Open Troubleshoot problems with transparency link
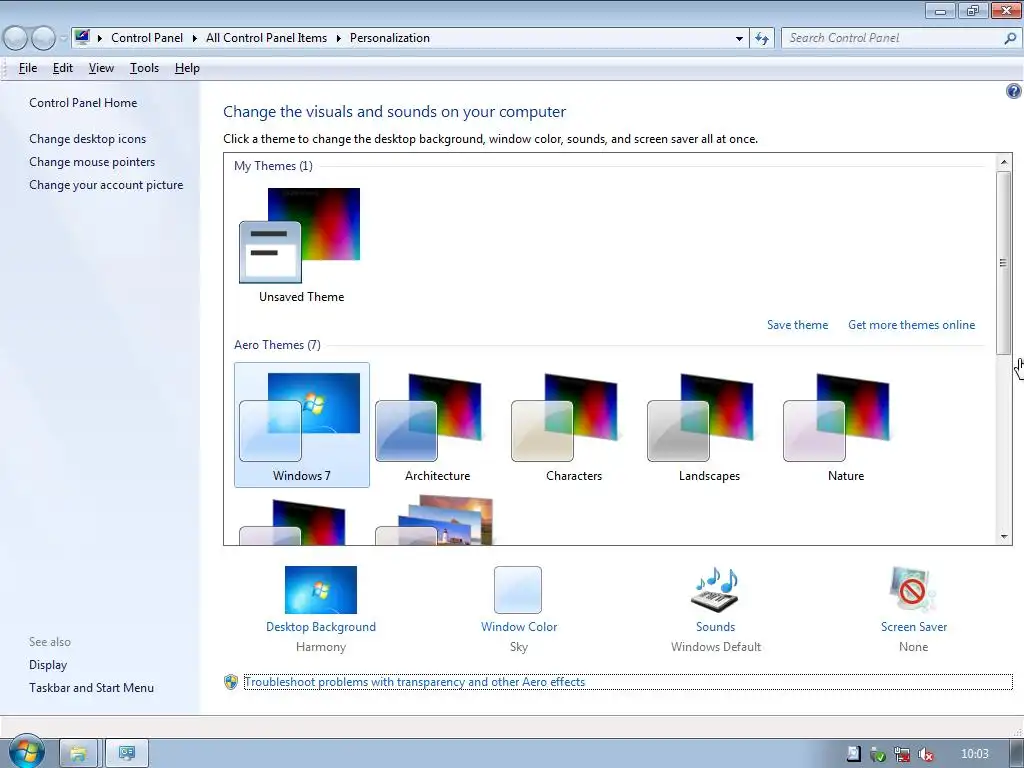This screenshot has width=1024, height=768. point(415,682)
